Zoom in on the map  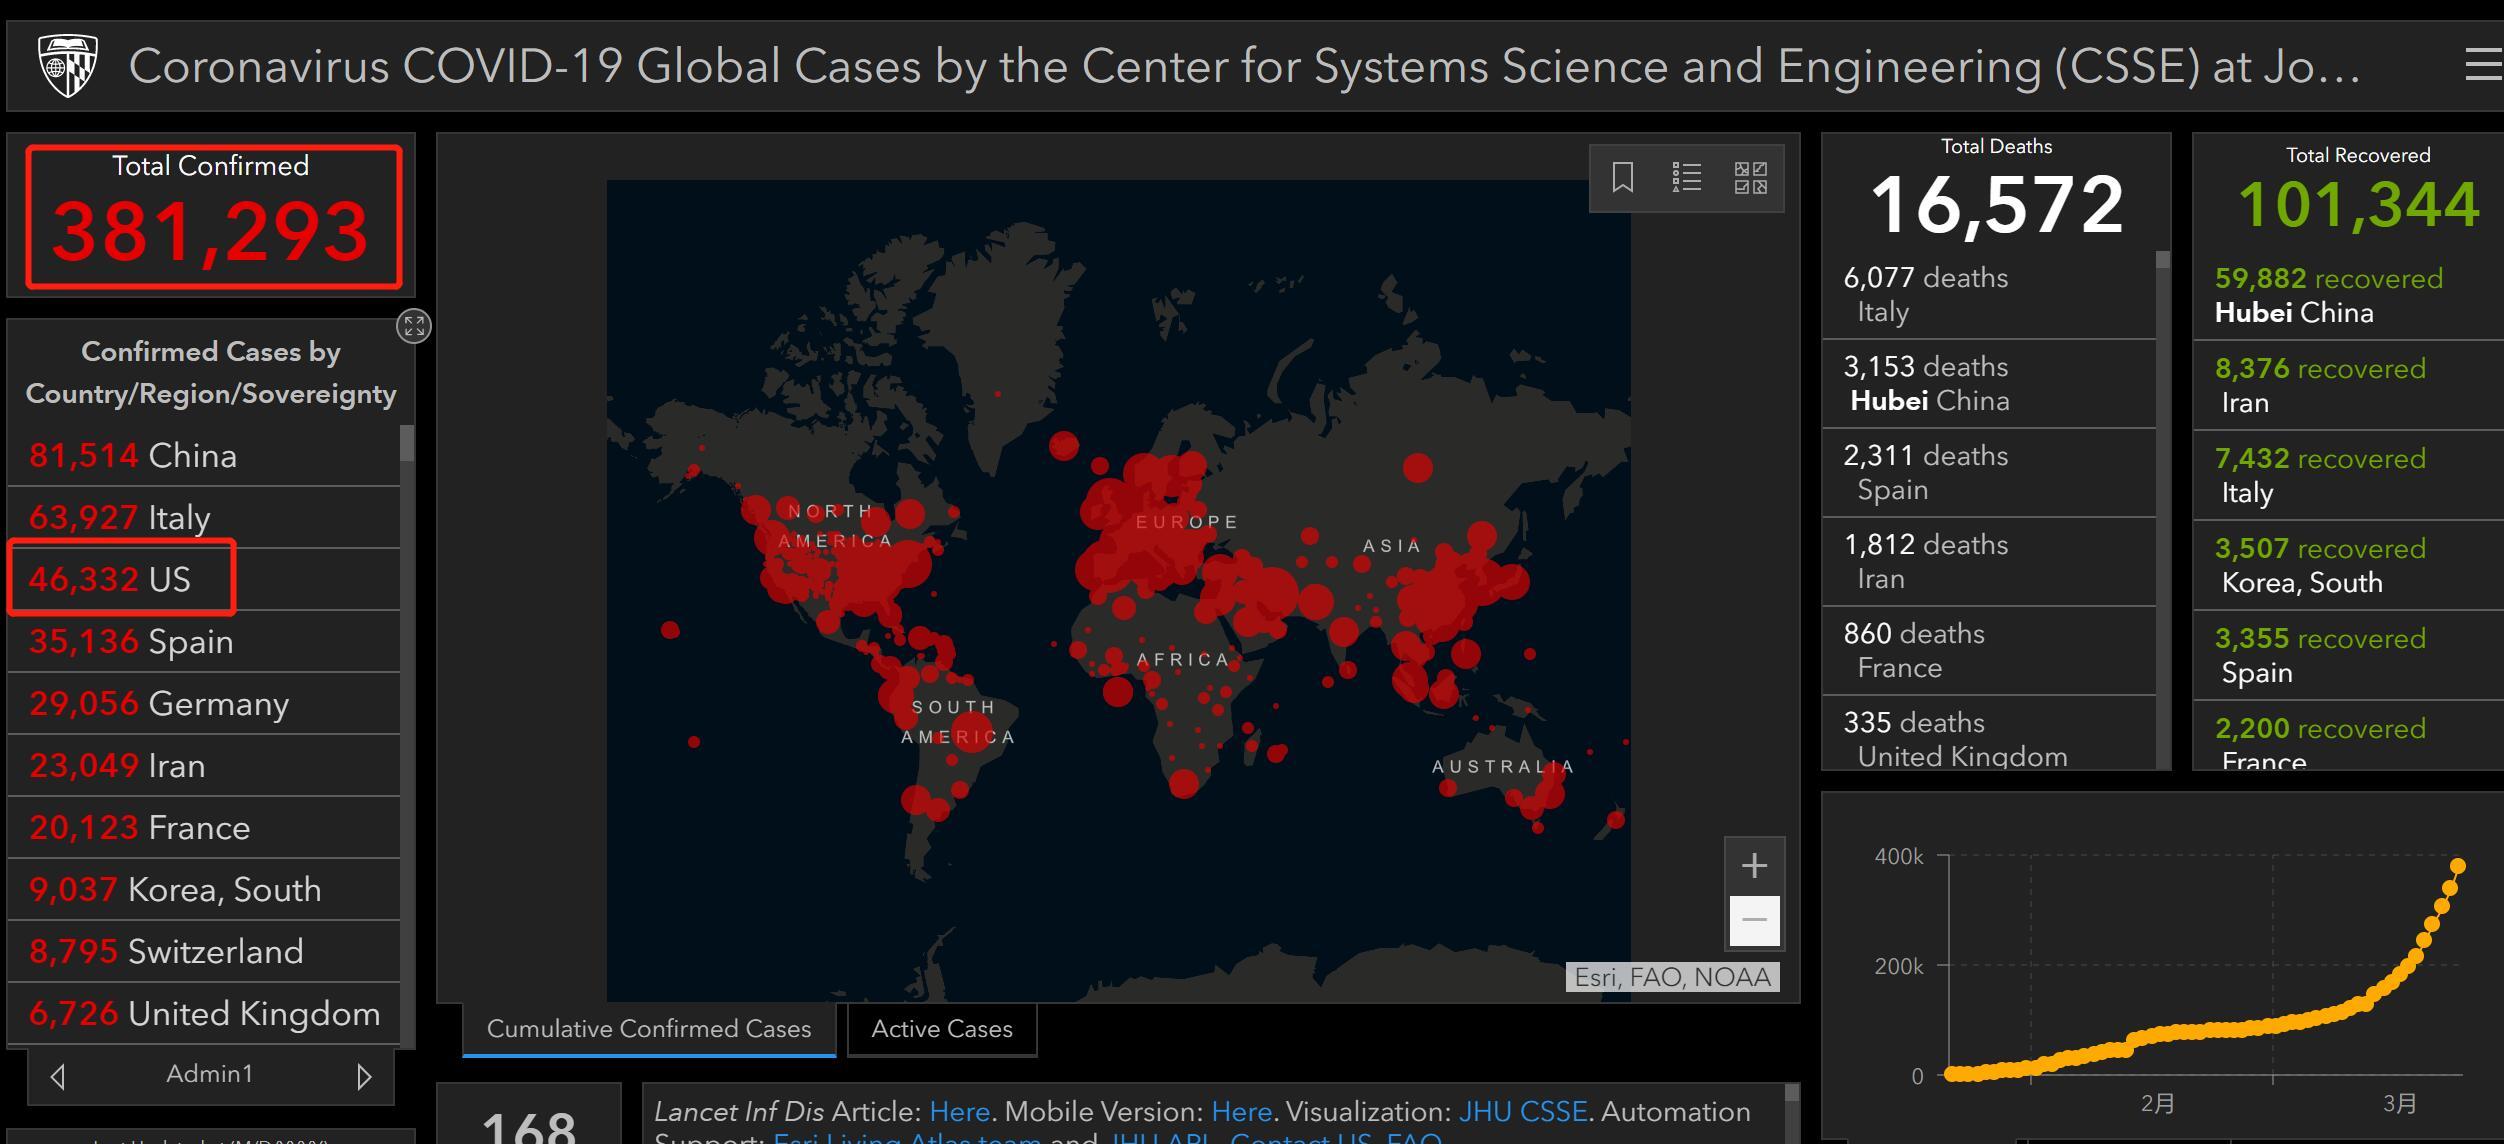(x=1754, y=866)
